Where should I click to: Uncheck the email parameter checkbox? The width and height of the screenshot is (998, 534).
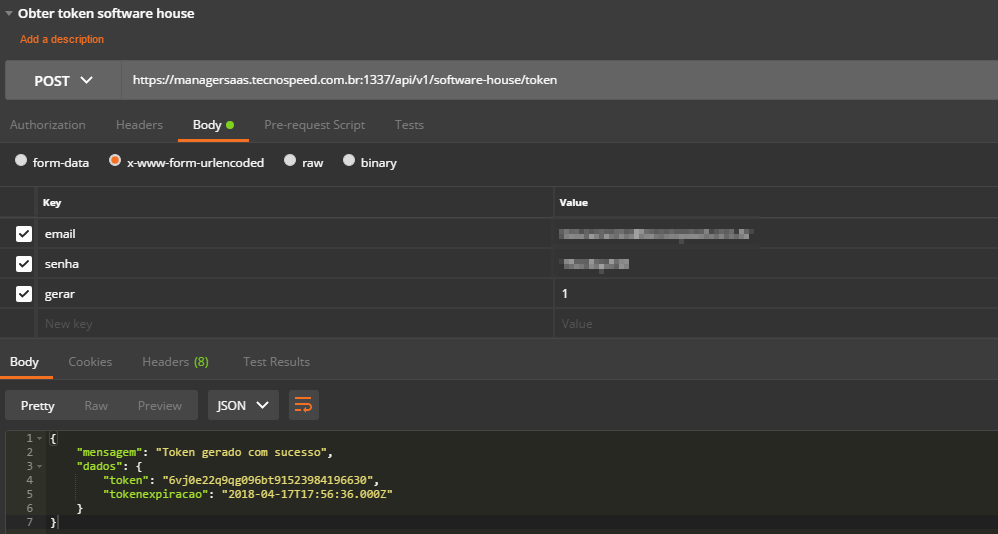coord(24,234)
